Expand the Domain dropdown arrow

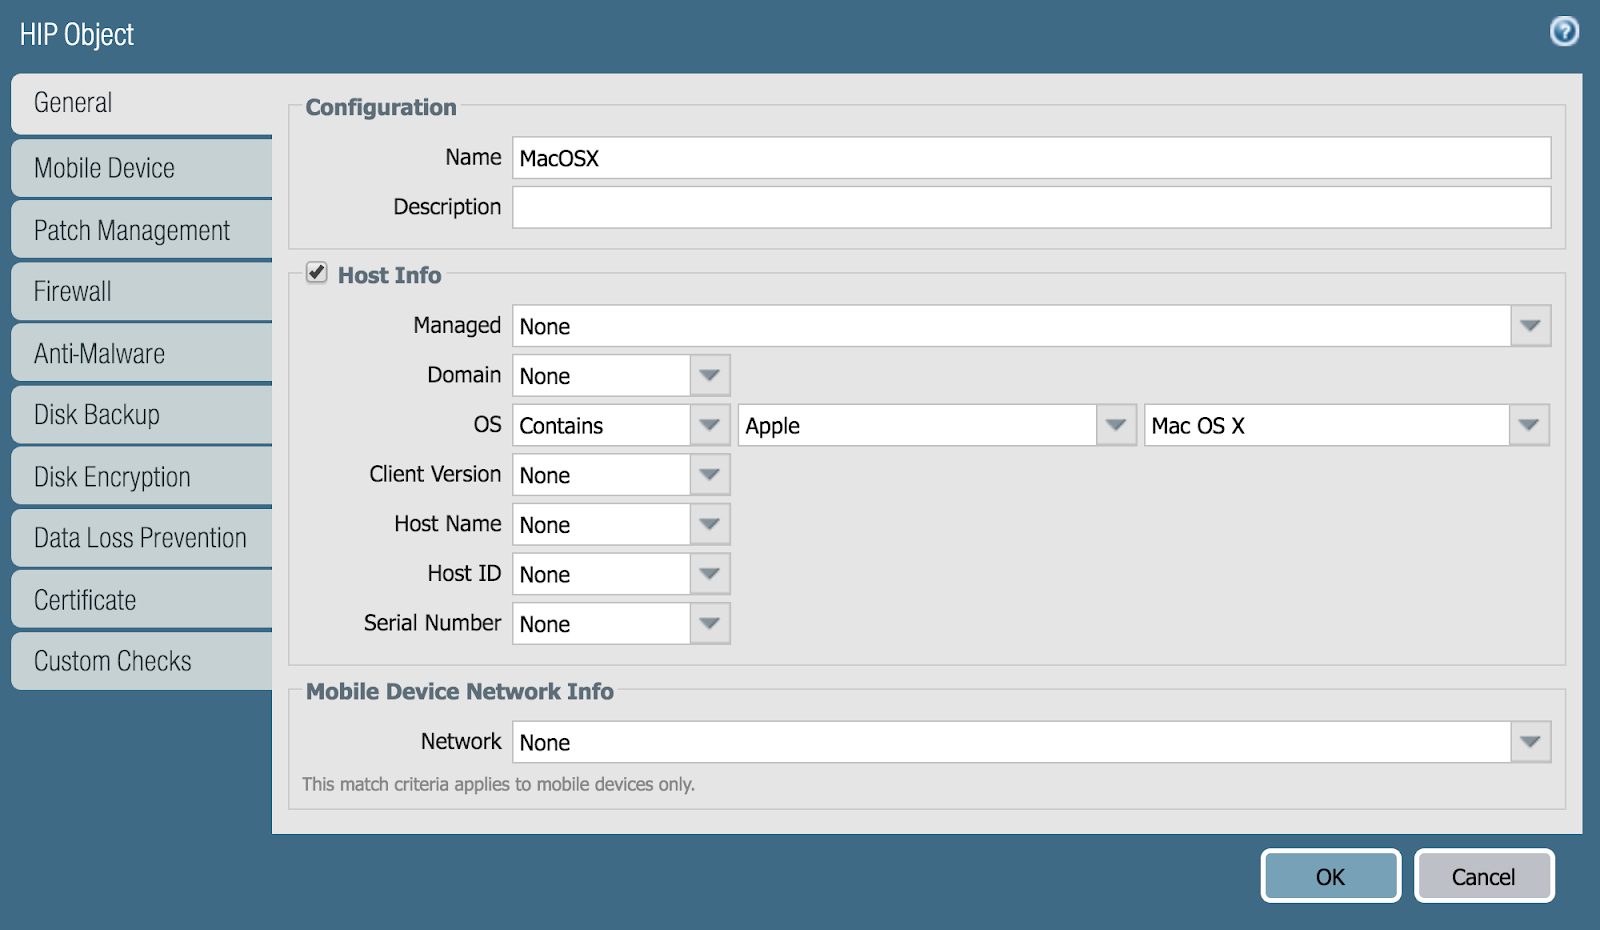pyautogui.click(x=710, y=376)
